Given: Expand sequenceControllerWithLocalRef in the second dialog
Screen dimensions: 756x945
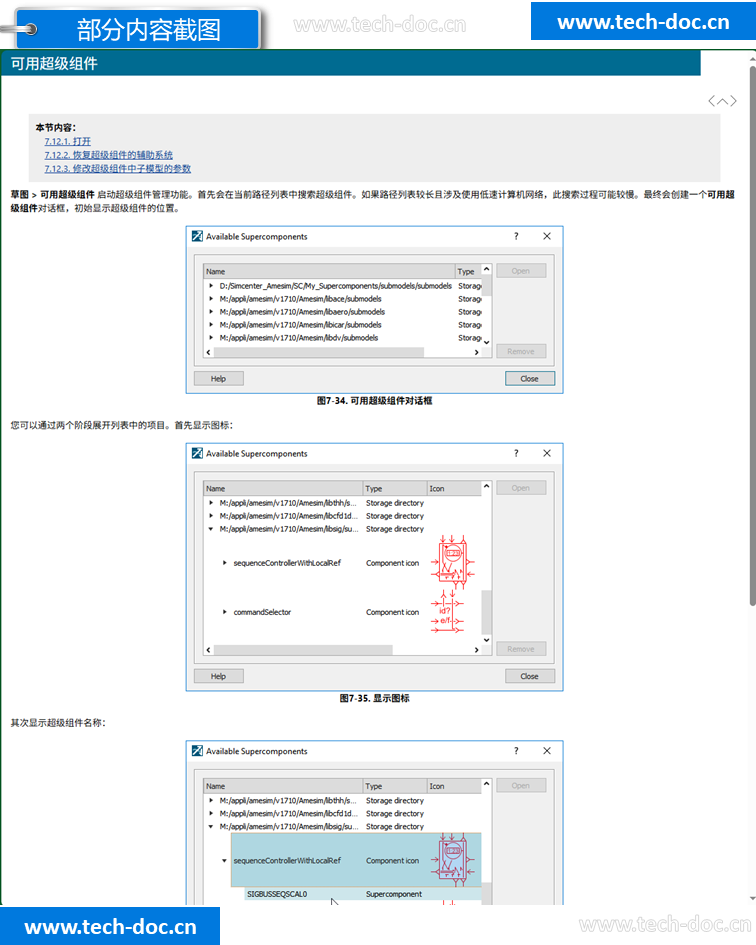Looking at the screenshot, I should (225, 563).
